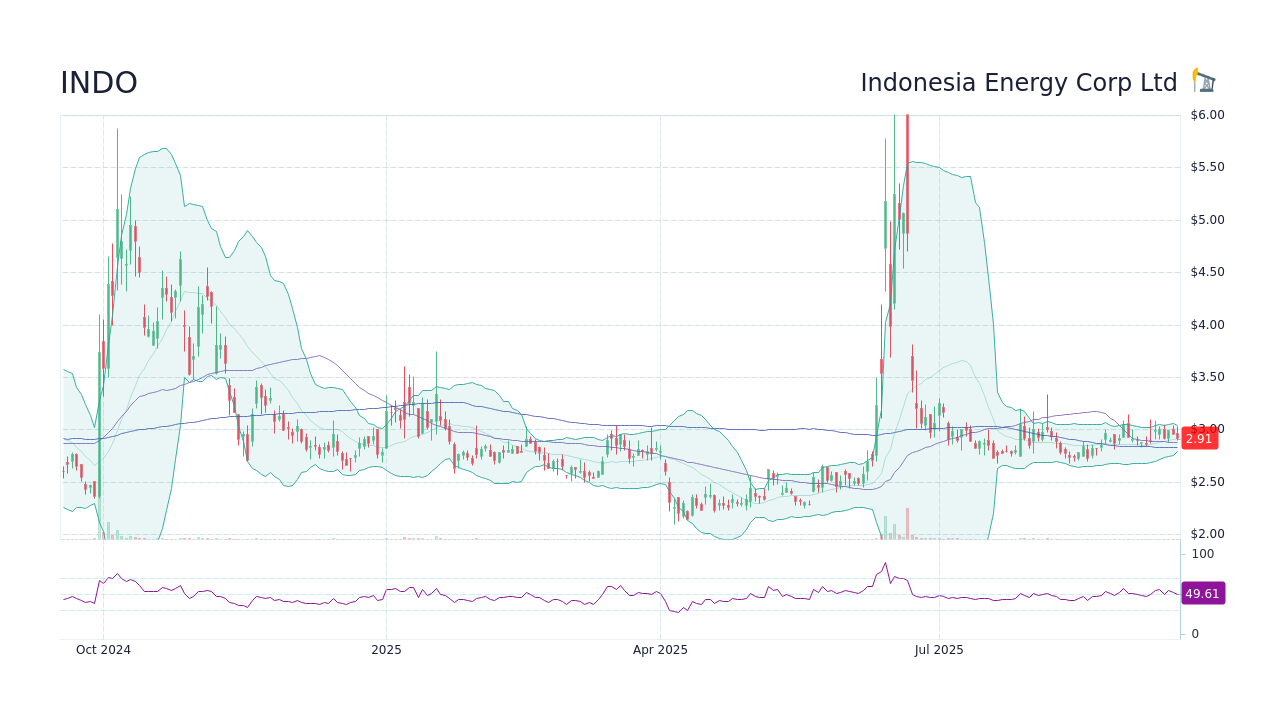Click the $2.50 price axis label
The width and height of the screenshot is (1280, 720).
(1207, 482)
